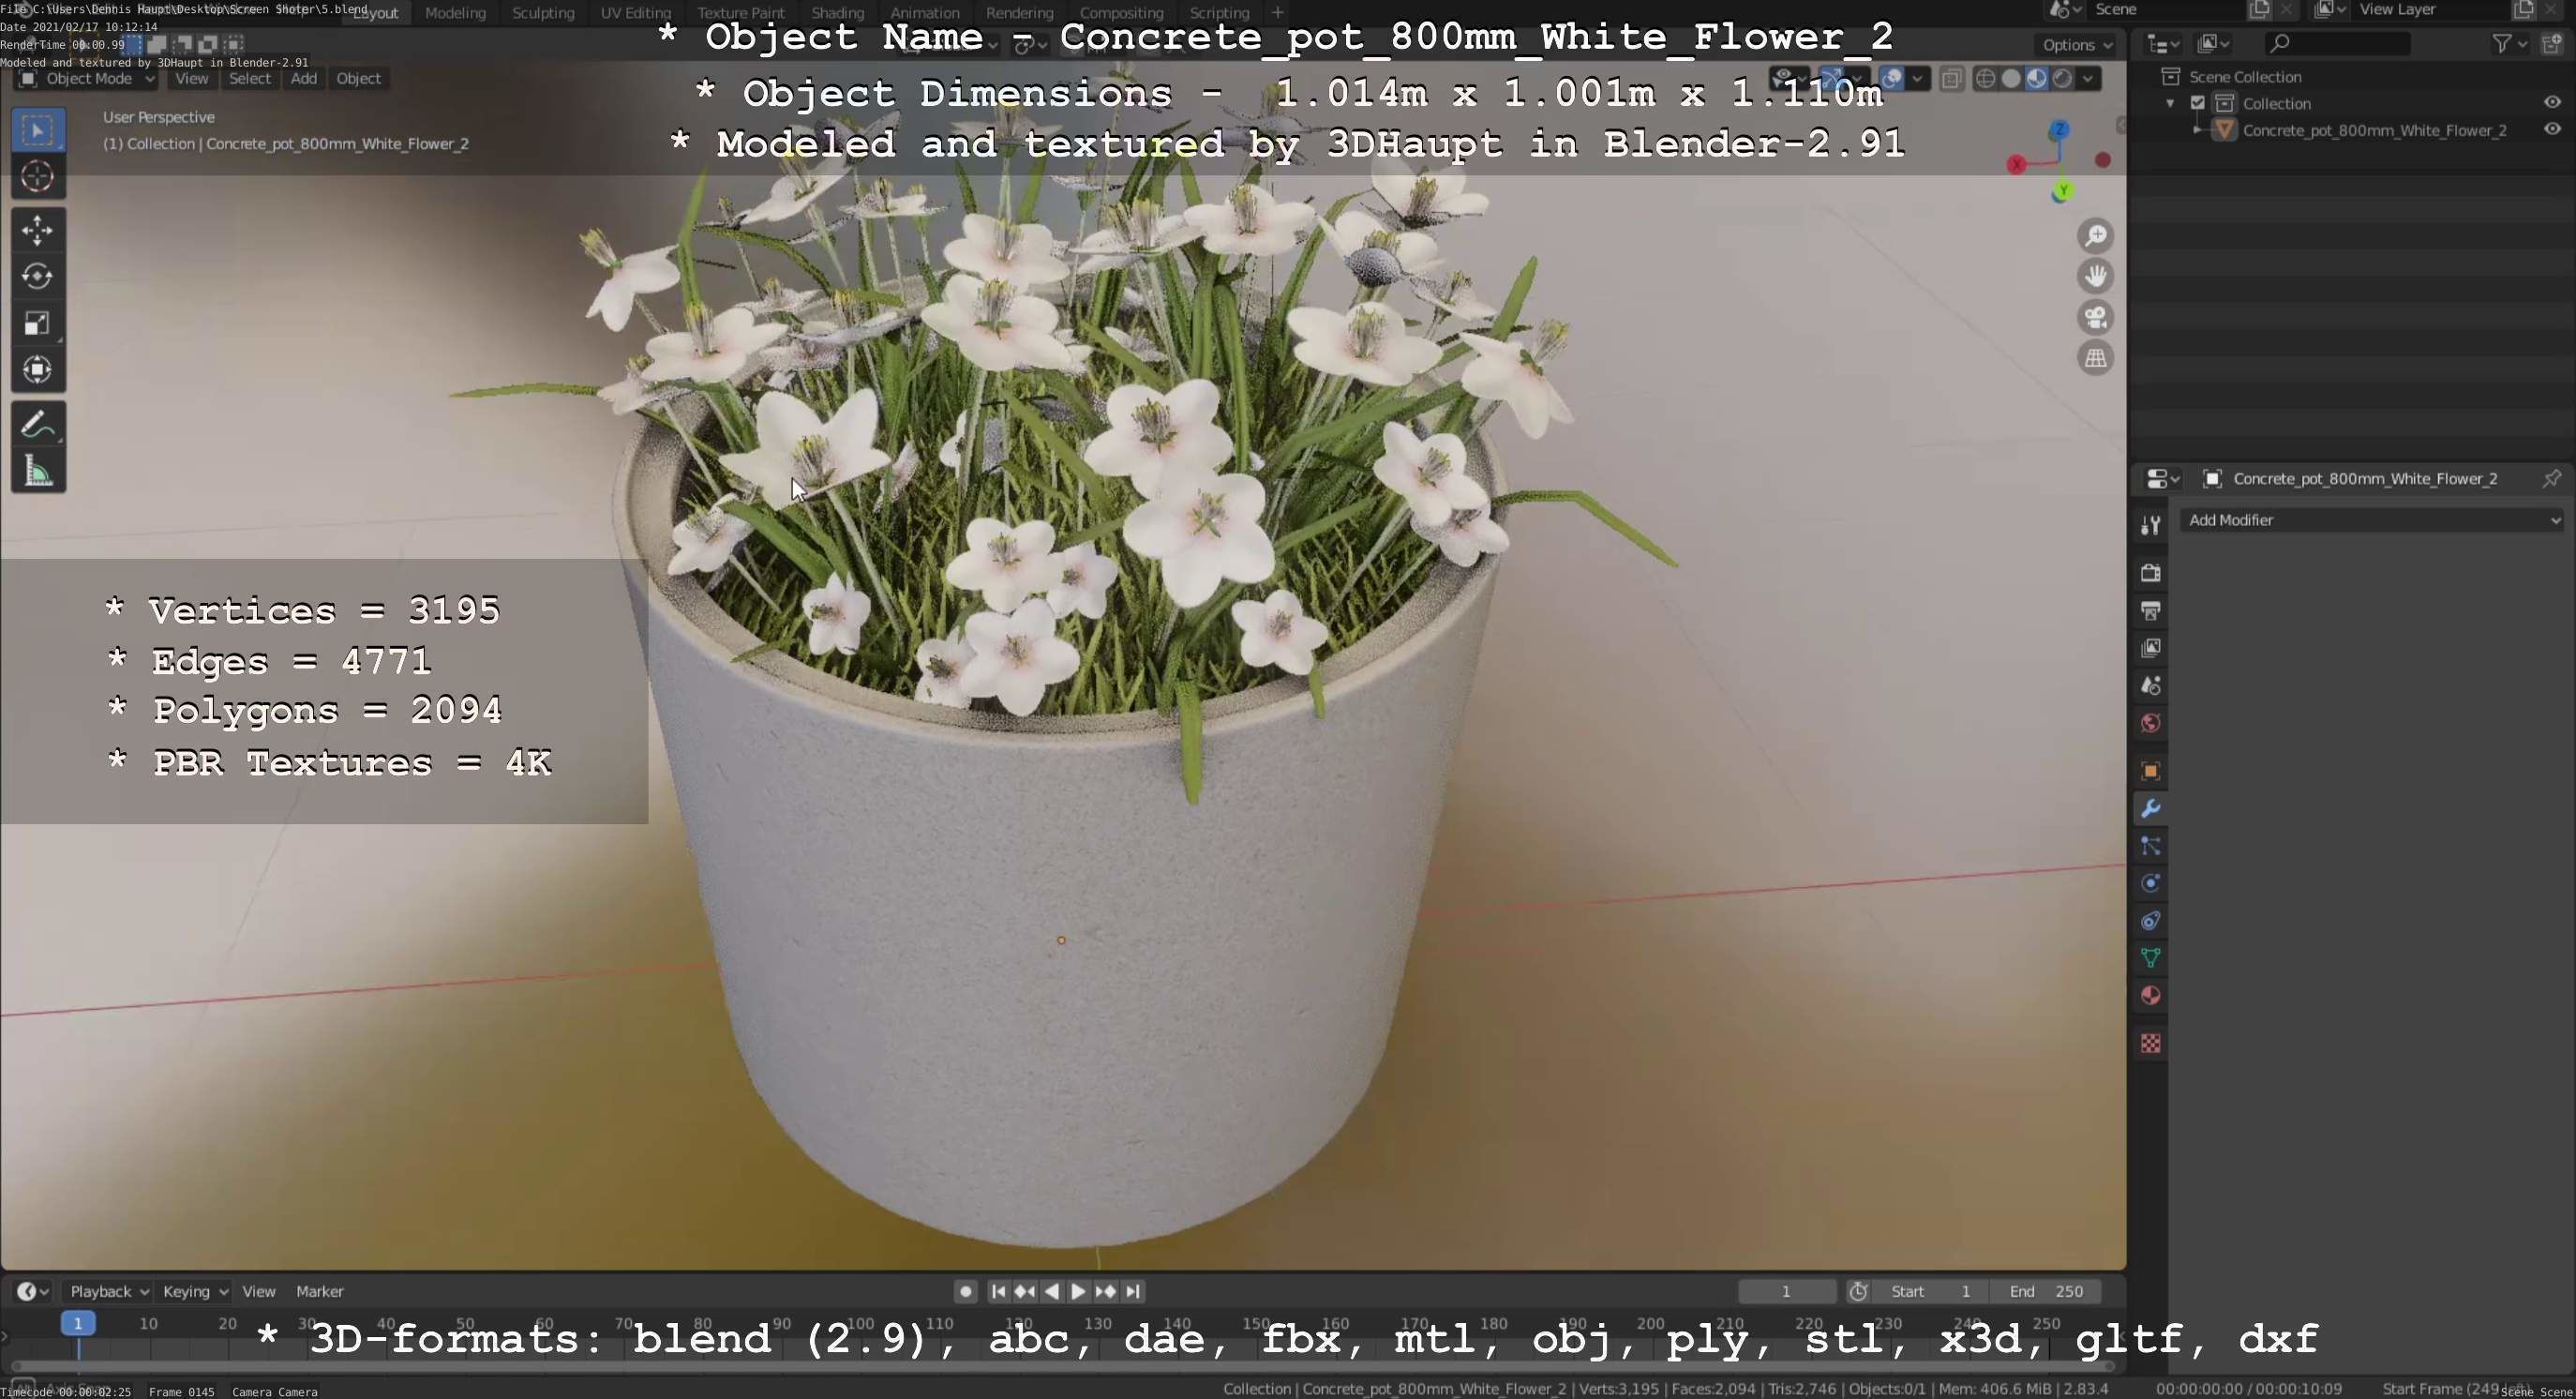Choose the Move tool
2576x1399 pixels.
coord(38,230)
